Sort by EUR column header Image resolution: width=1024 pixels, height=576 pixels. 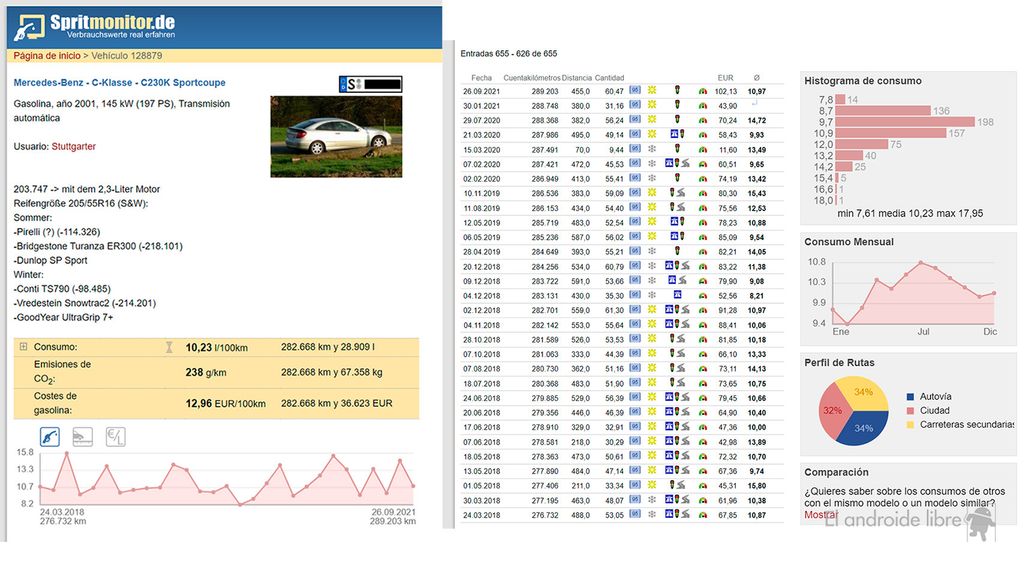point(726,78)
